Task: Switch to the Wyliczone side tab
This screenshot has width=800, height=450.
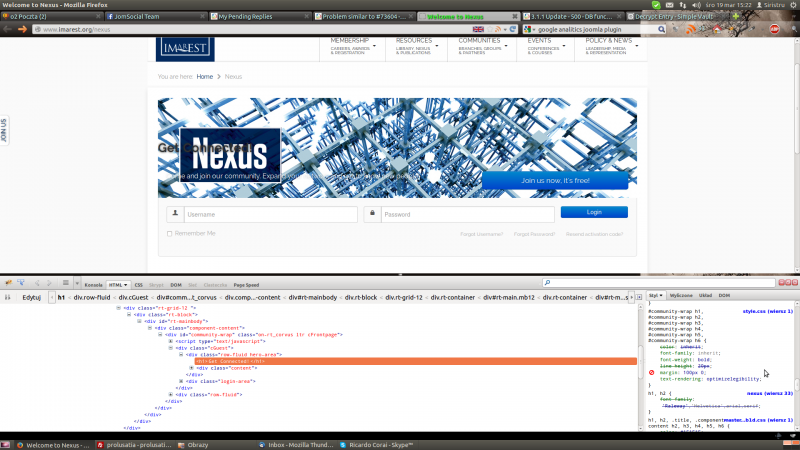Action: pos(681,295)
